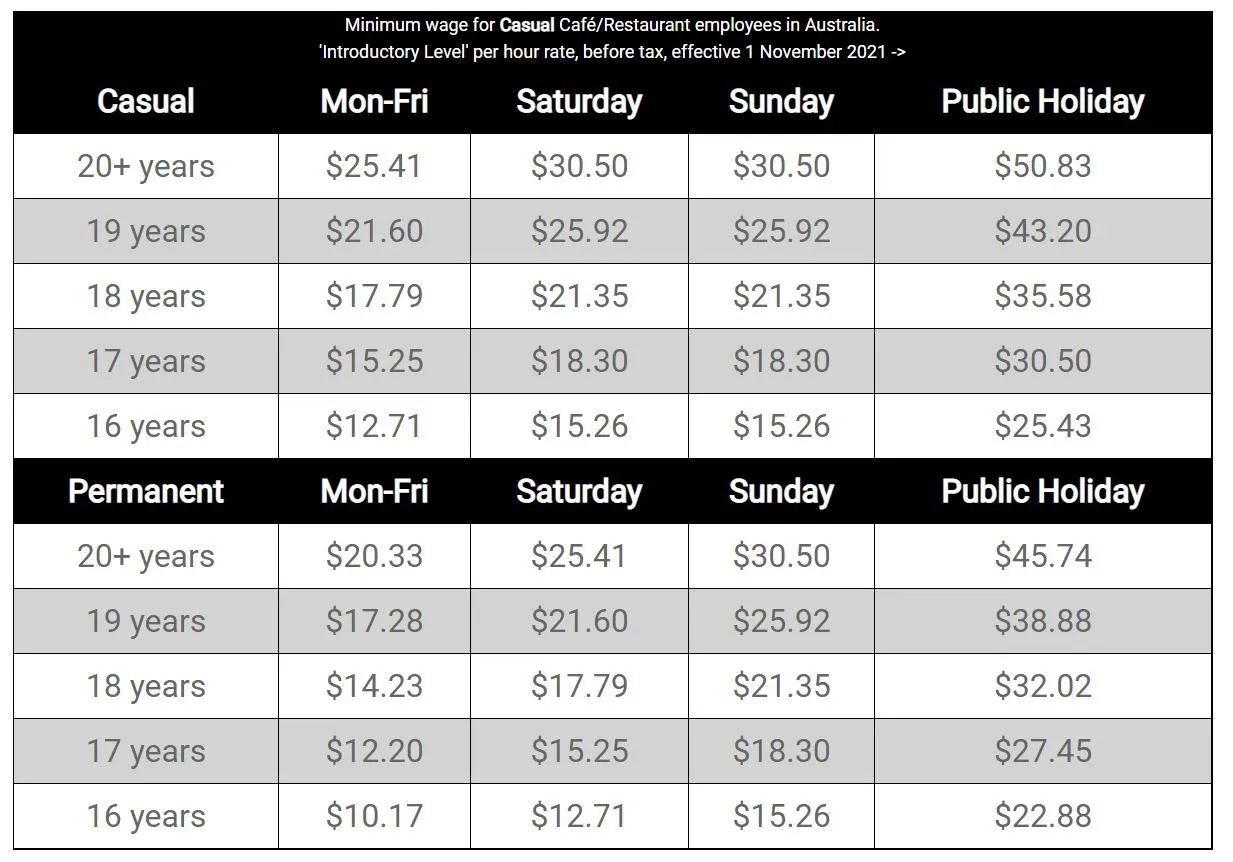Select Permanent 20+ years Public Holiday $45.74
Image resolution: width=1233 pixels, height=862 pixels.
tap(1043, 556)
